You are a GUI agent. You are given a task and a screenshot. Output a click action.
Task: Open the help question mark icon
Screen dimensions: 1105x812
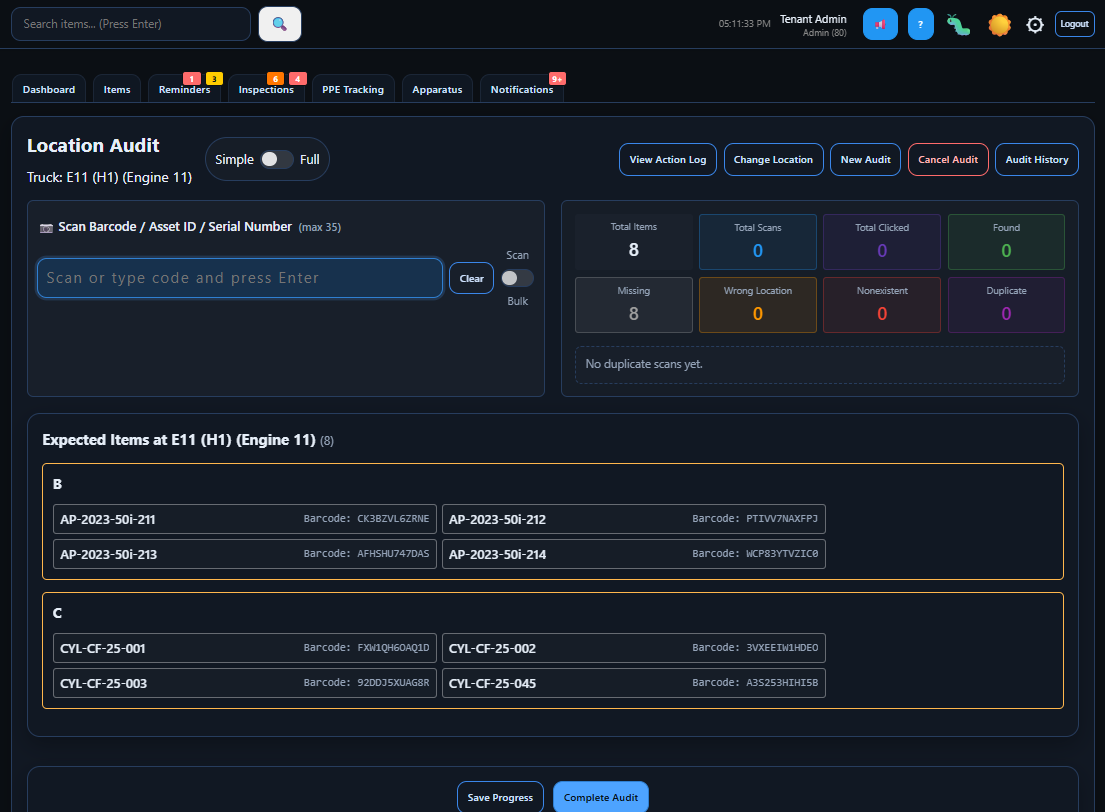(x=920, y=24)
